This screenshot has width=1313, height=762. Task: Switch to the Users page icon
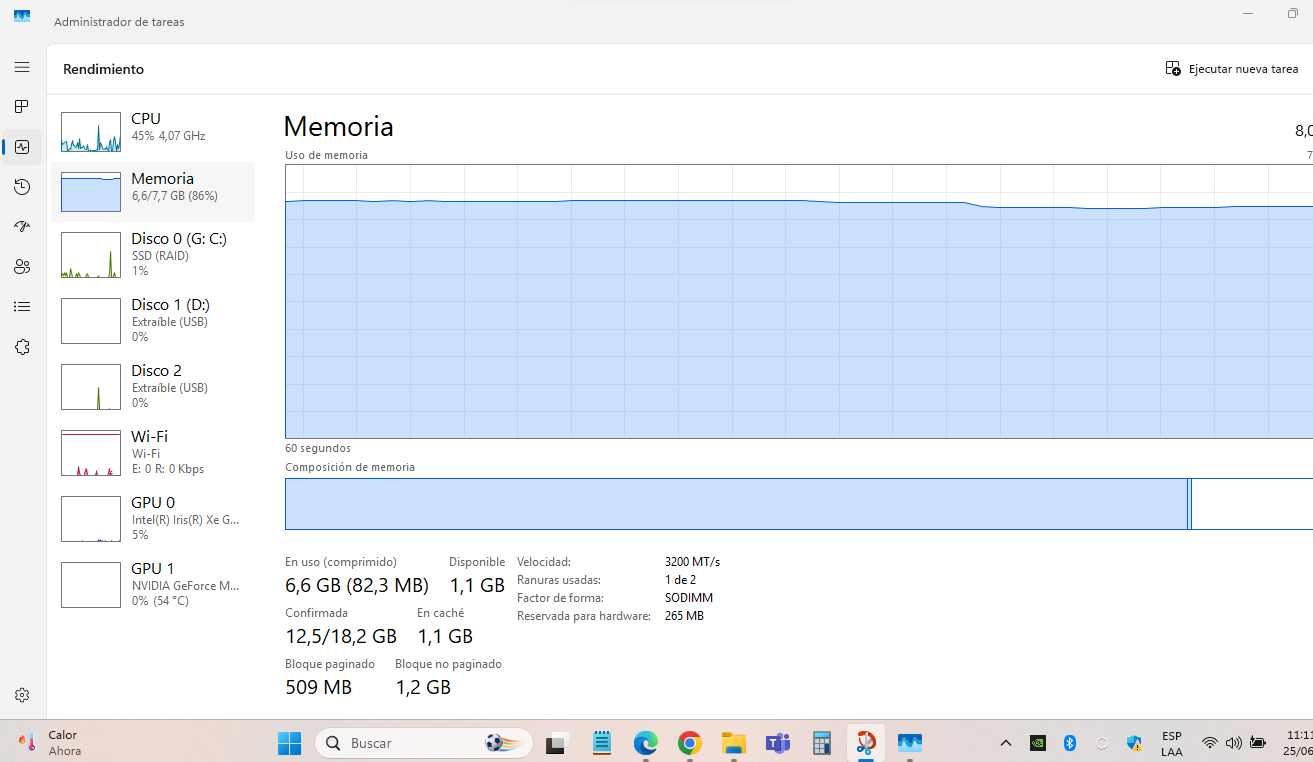tap(22, 267)
